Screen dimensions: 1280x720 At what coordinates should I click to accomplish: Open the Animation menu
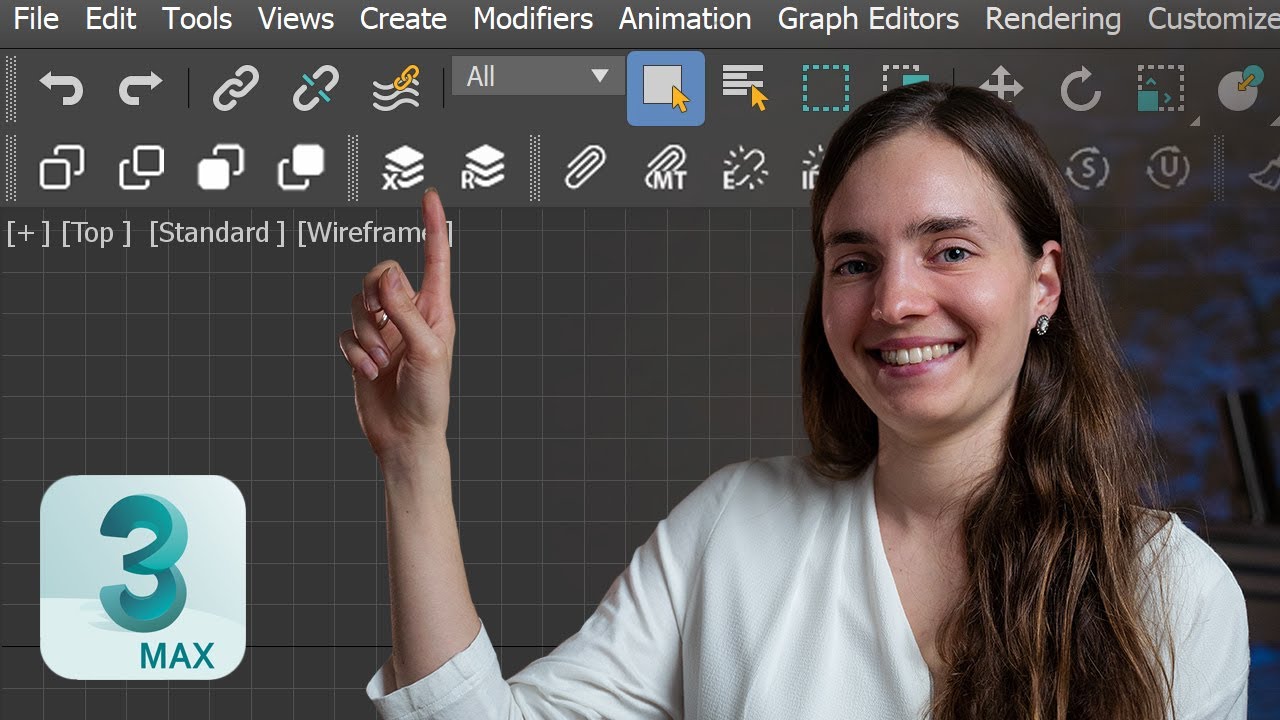685,19
